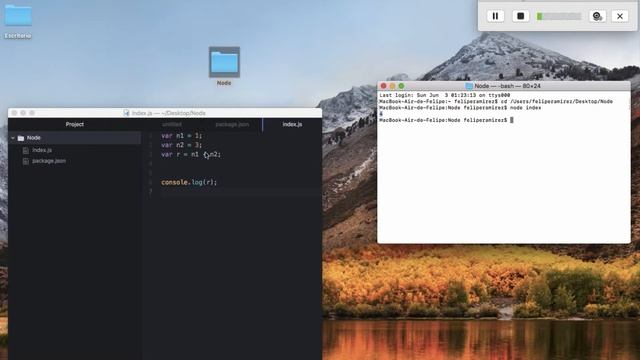This screenshot has width=640, height=360.
Task: Close the recording control panel
Action: (x=620, y=16)
